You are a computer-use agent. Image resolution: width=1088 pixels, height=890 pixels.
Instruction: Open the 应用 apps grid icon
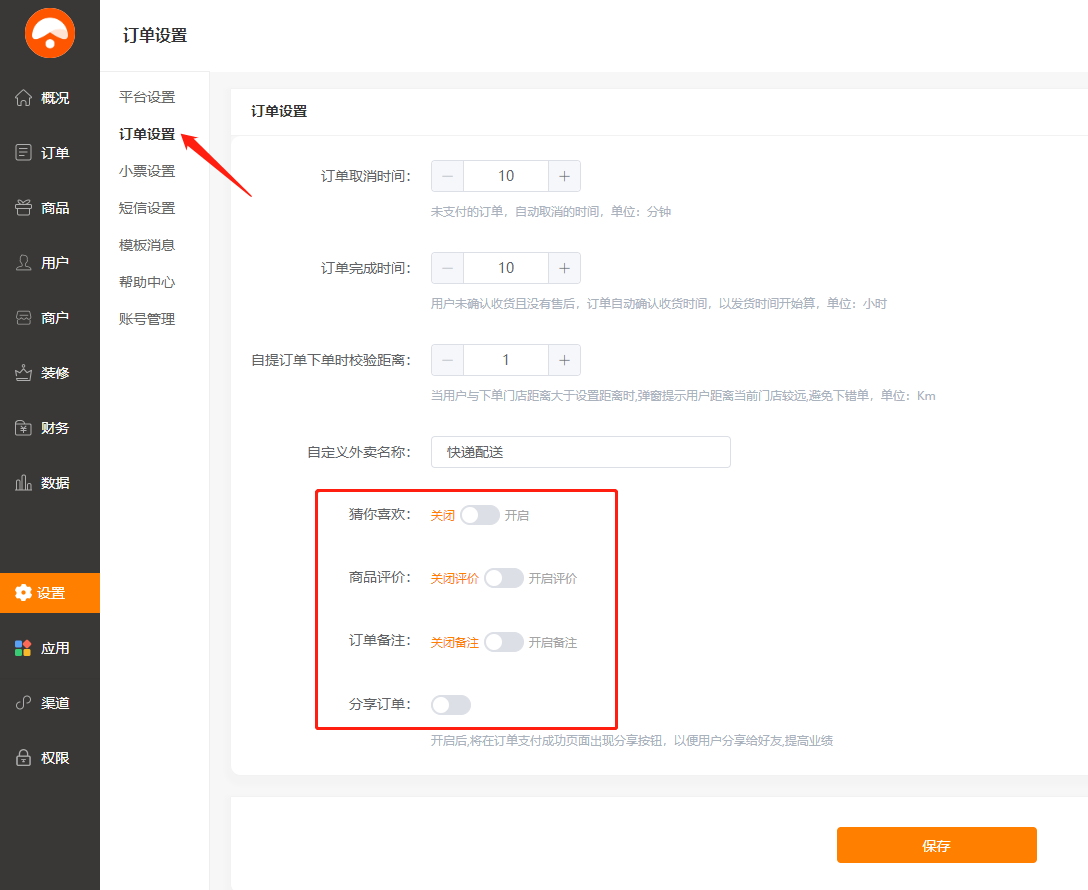(x=23, y=648)
